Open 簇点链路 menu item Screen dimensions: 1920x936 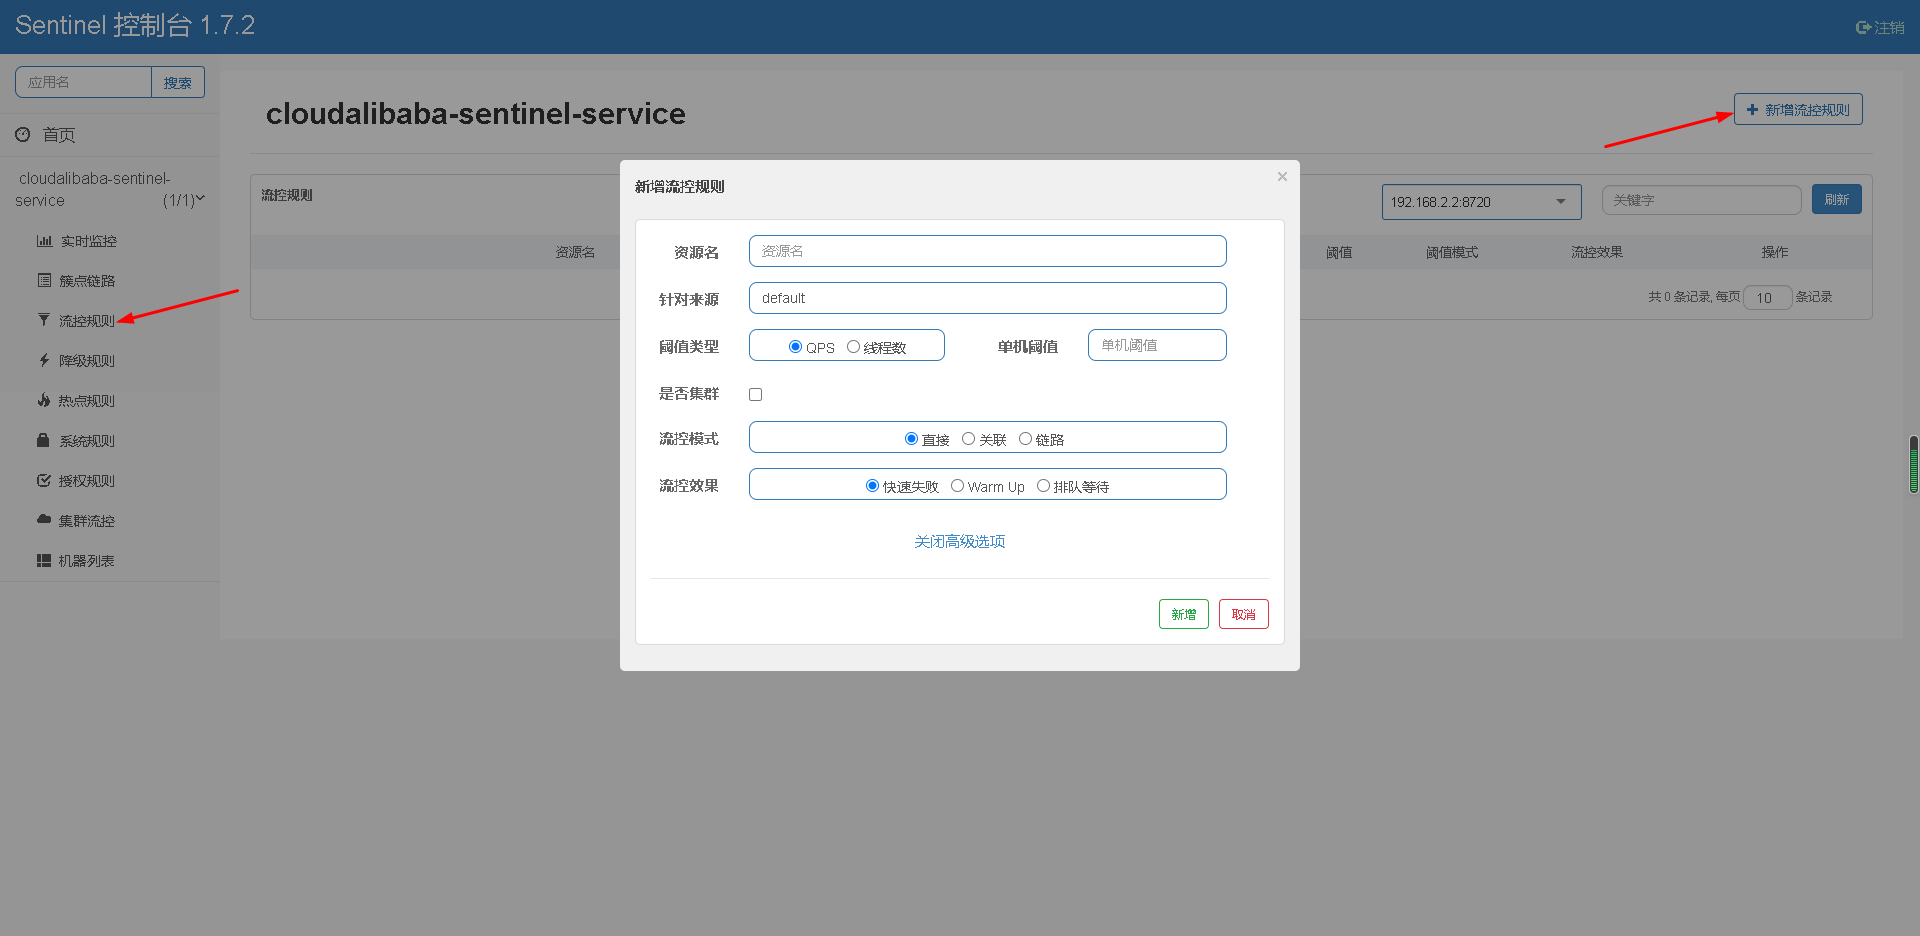point(87,281)
